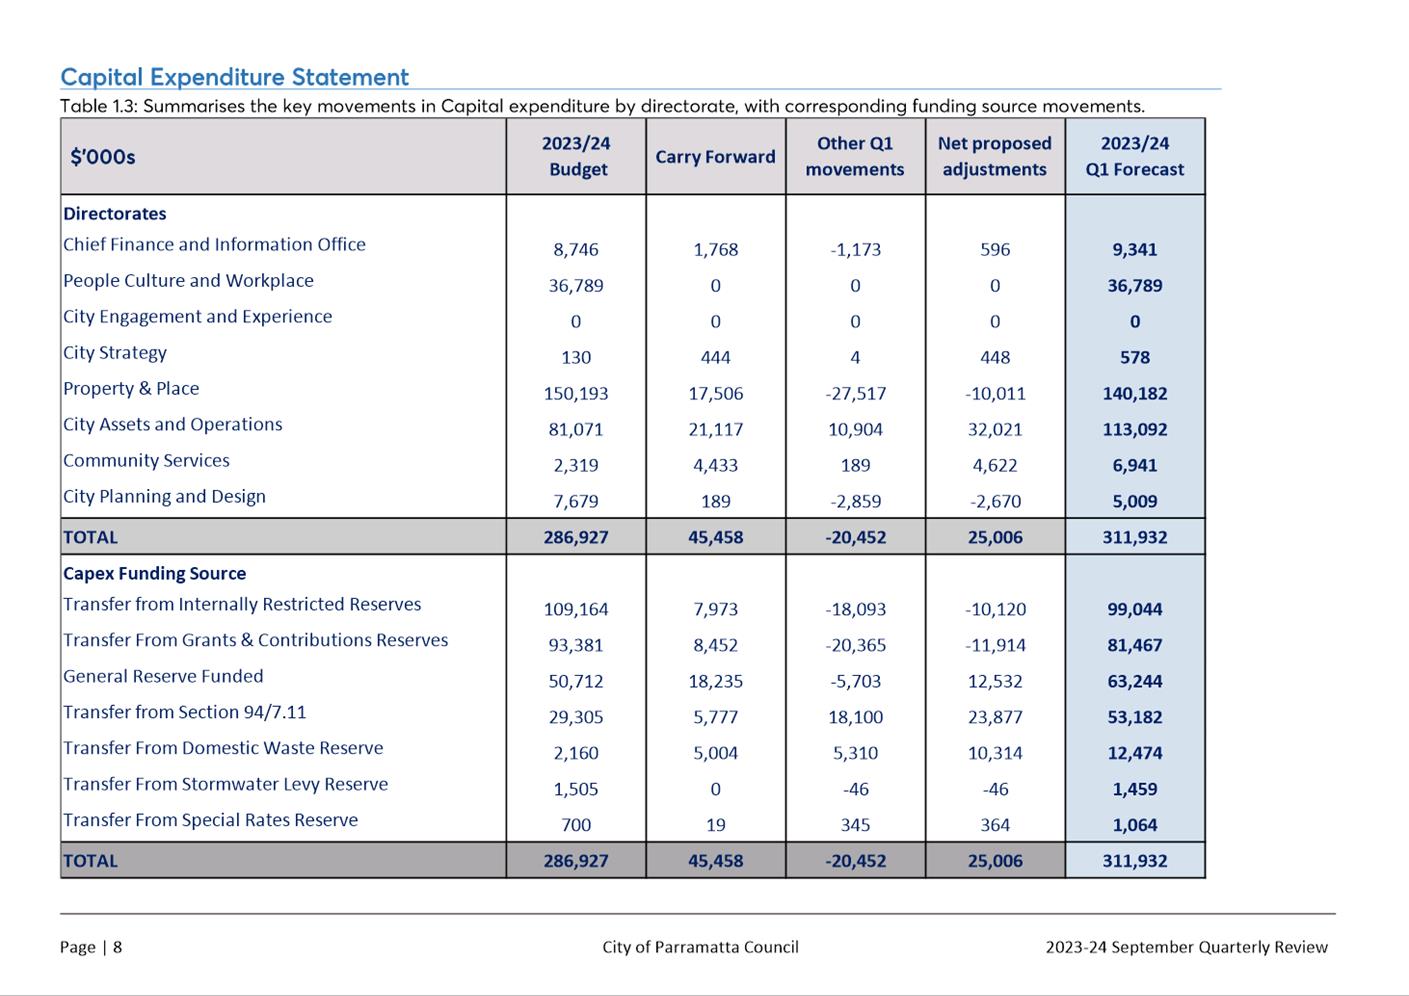Click carry forward value 1,768
The height and width of the screenshot is (996, 1409).
point(716,250)
